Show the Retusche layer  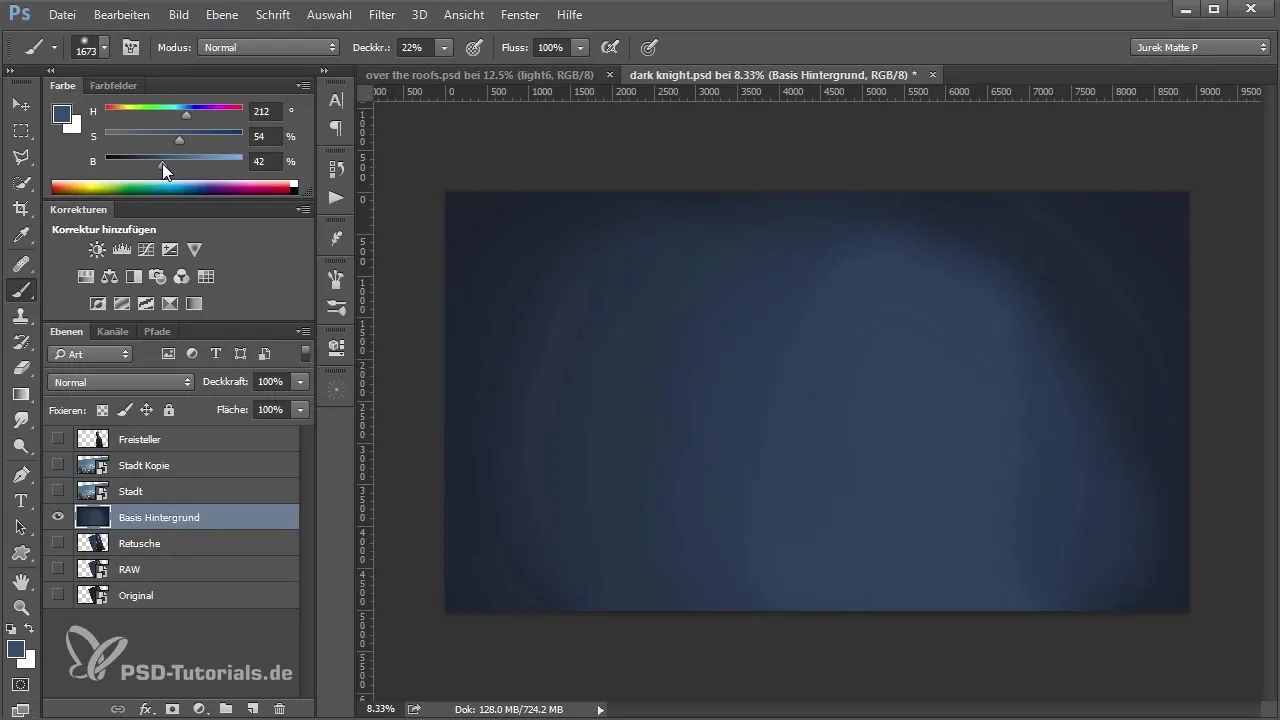click(x=58, y=543)
